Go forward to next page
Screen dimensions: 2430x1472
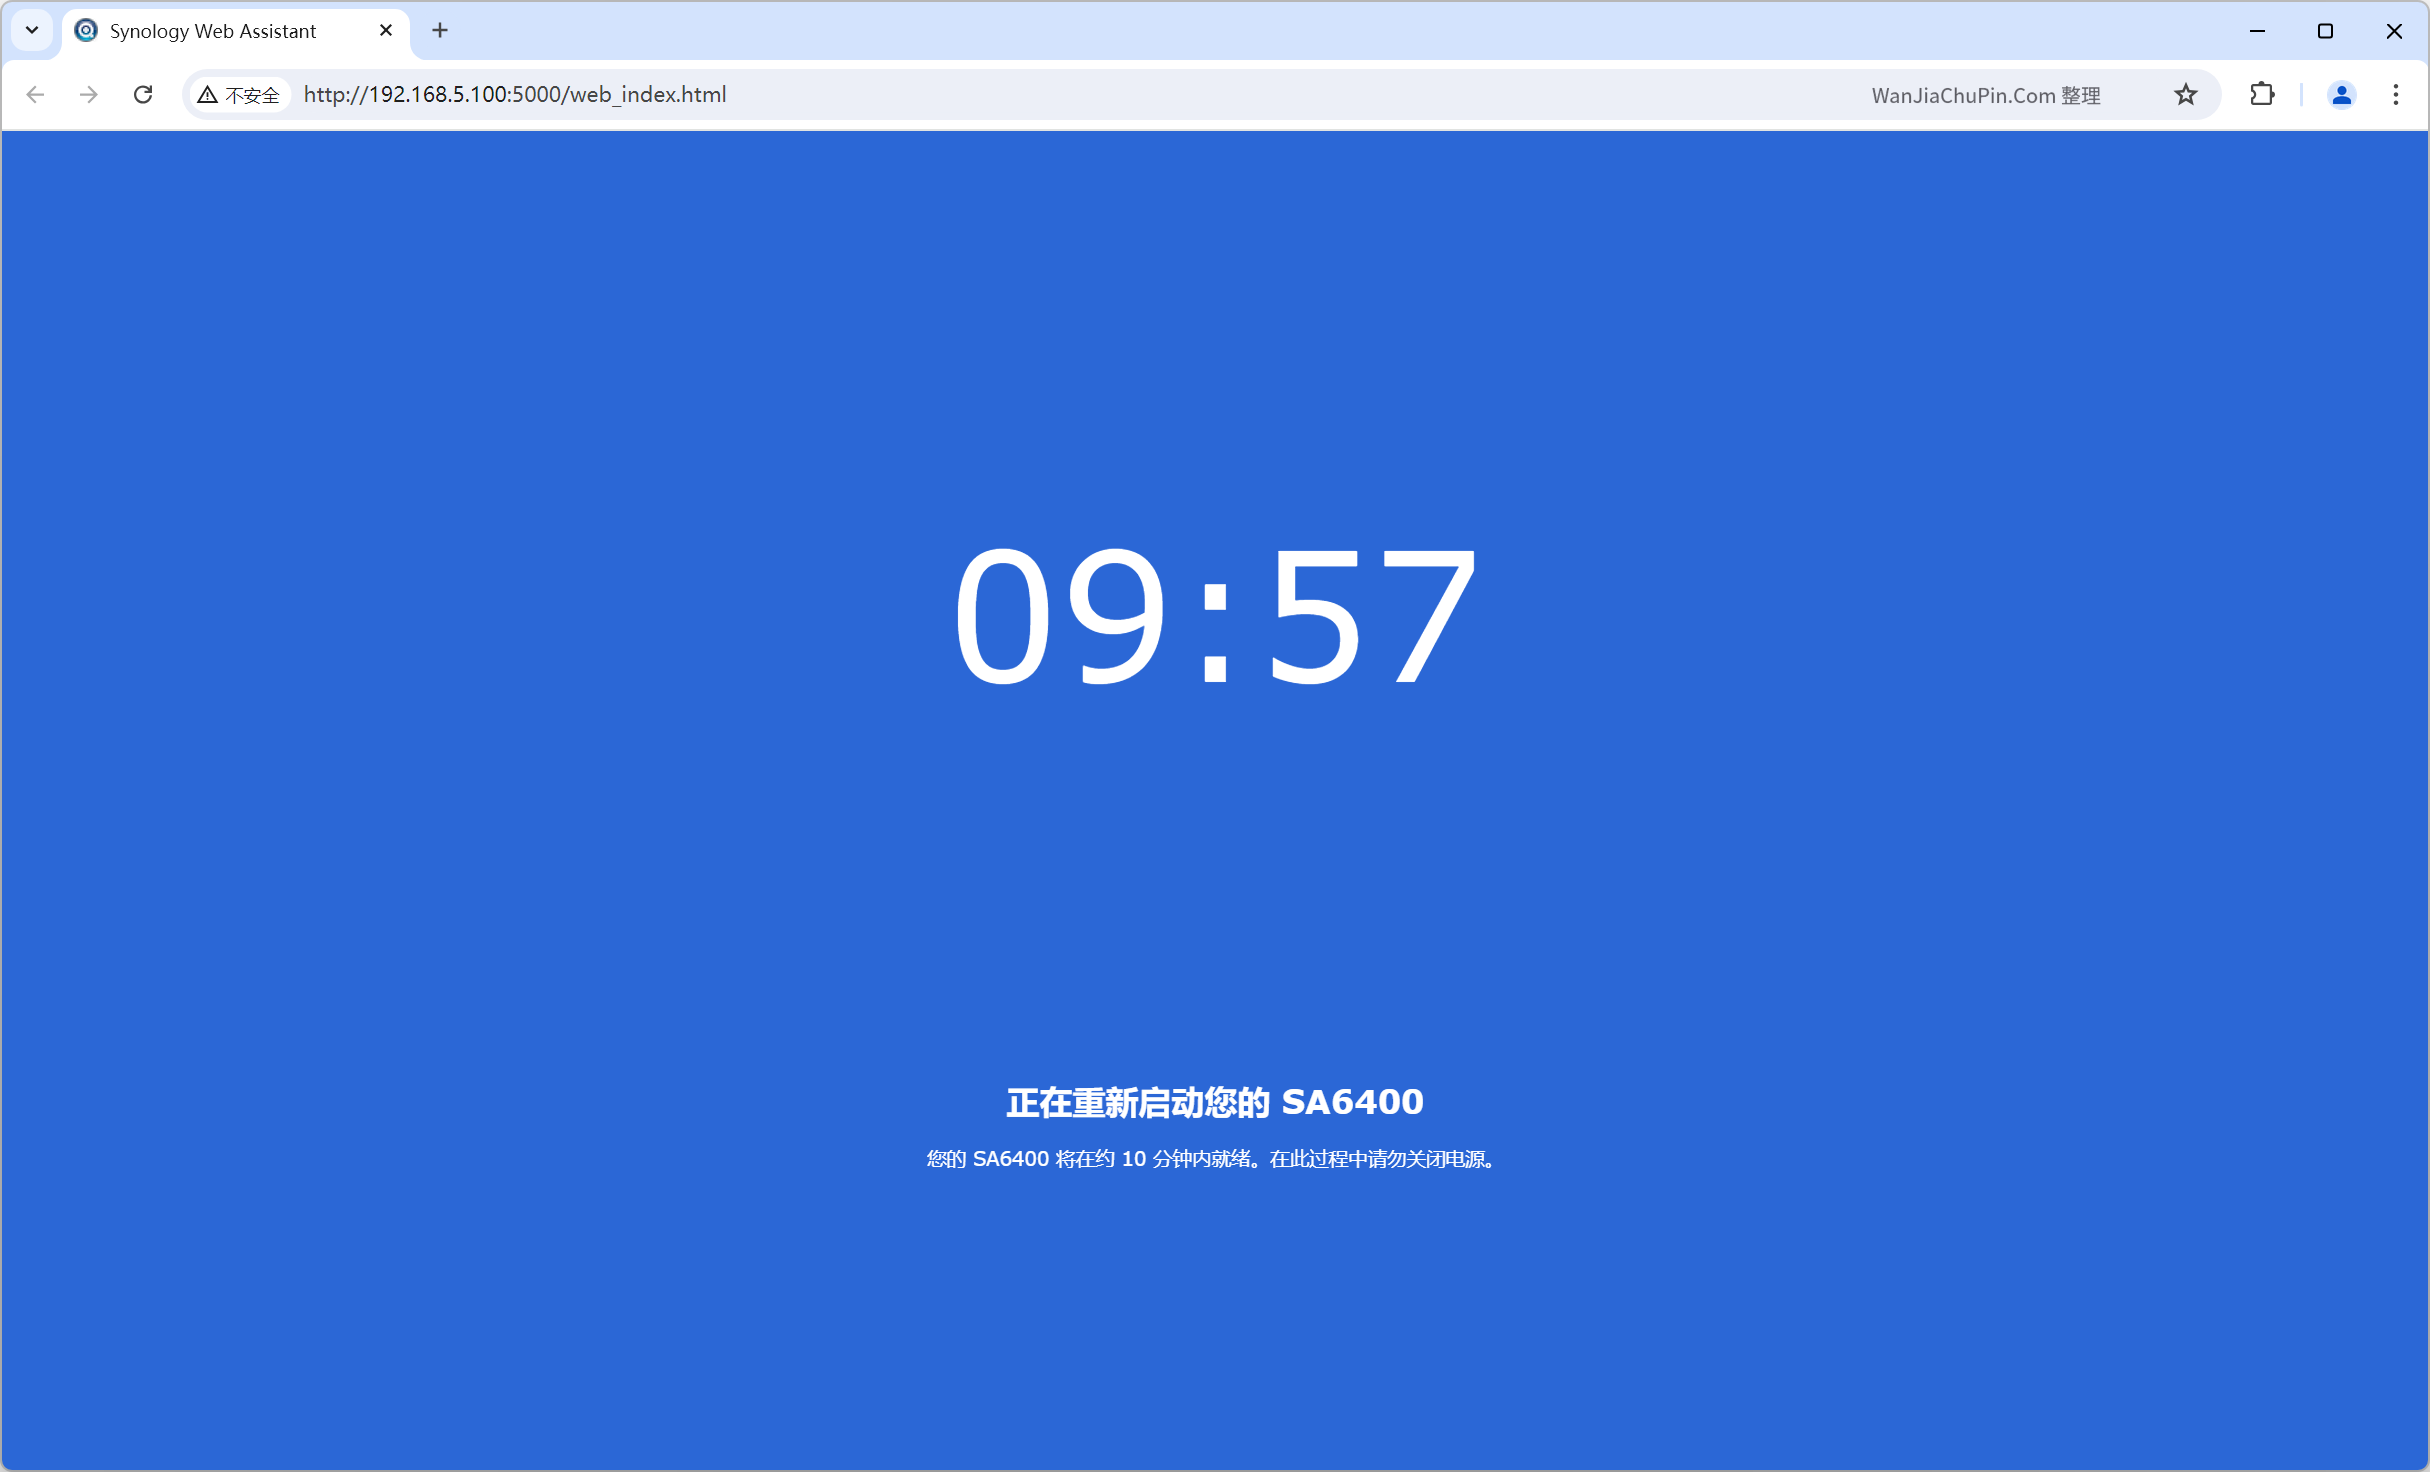(x=89, y=94)
